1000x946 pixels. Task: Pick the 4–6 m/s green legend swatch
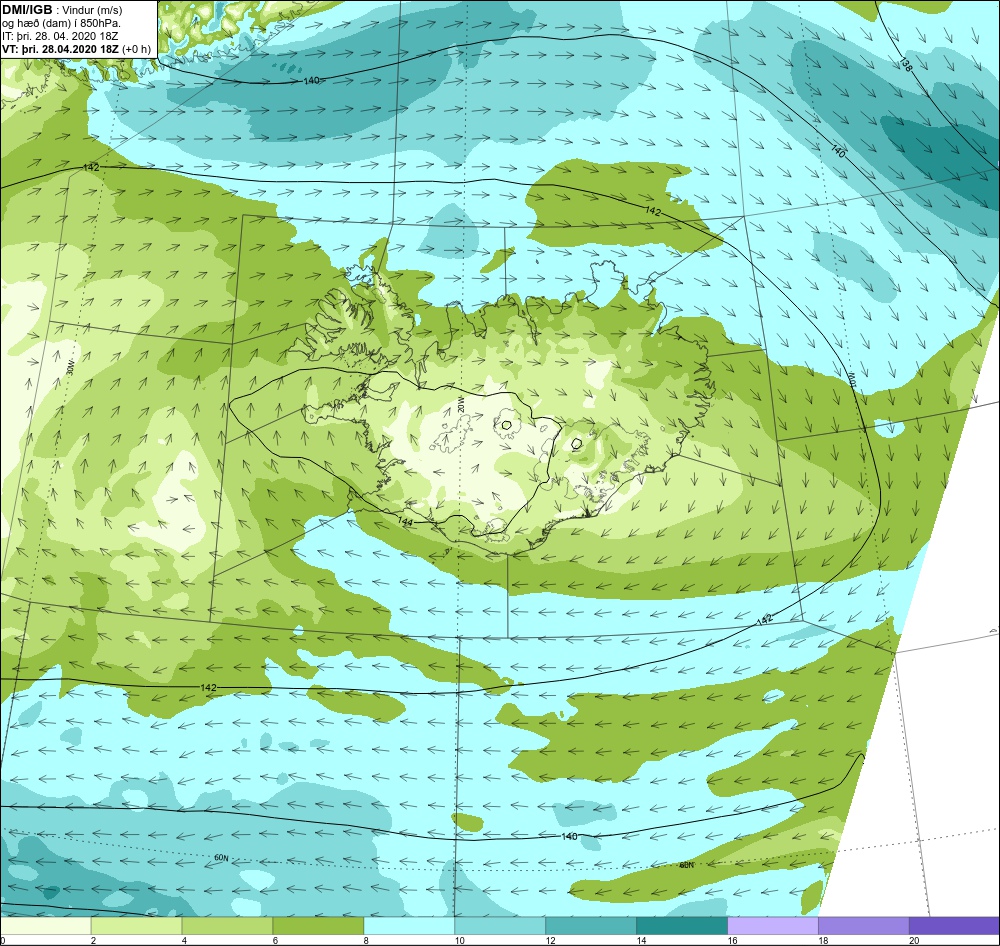tap(228, 925)
